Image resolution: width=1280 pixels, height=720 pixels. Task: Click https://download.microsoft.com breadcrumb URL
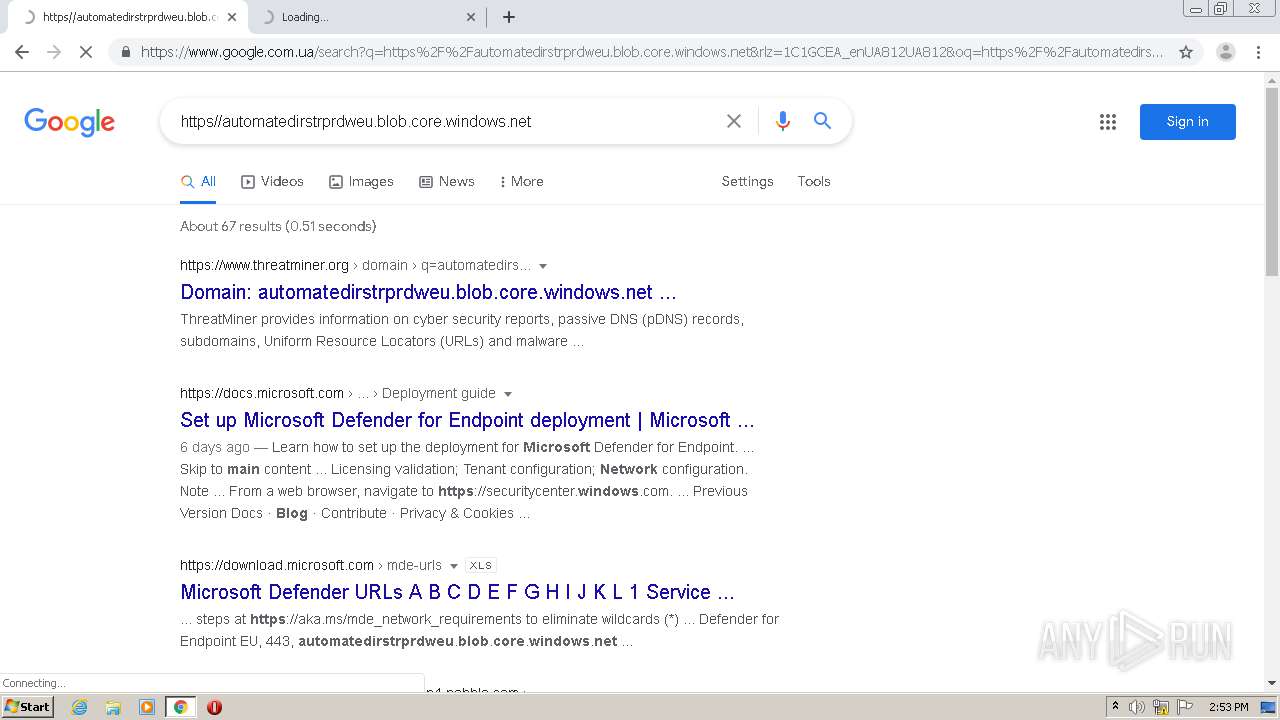(x=277, y=565)
